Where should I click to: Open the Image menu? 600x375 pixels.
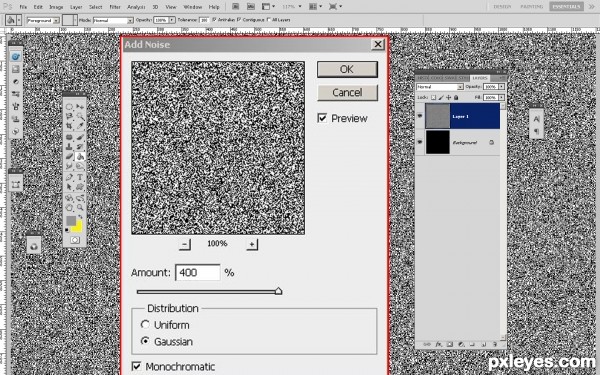56,7
